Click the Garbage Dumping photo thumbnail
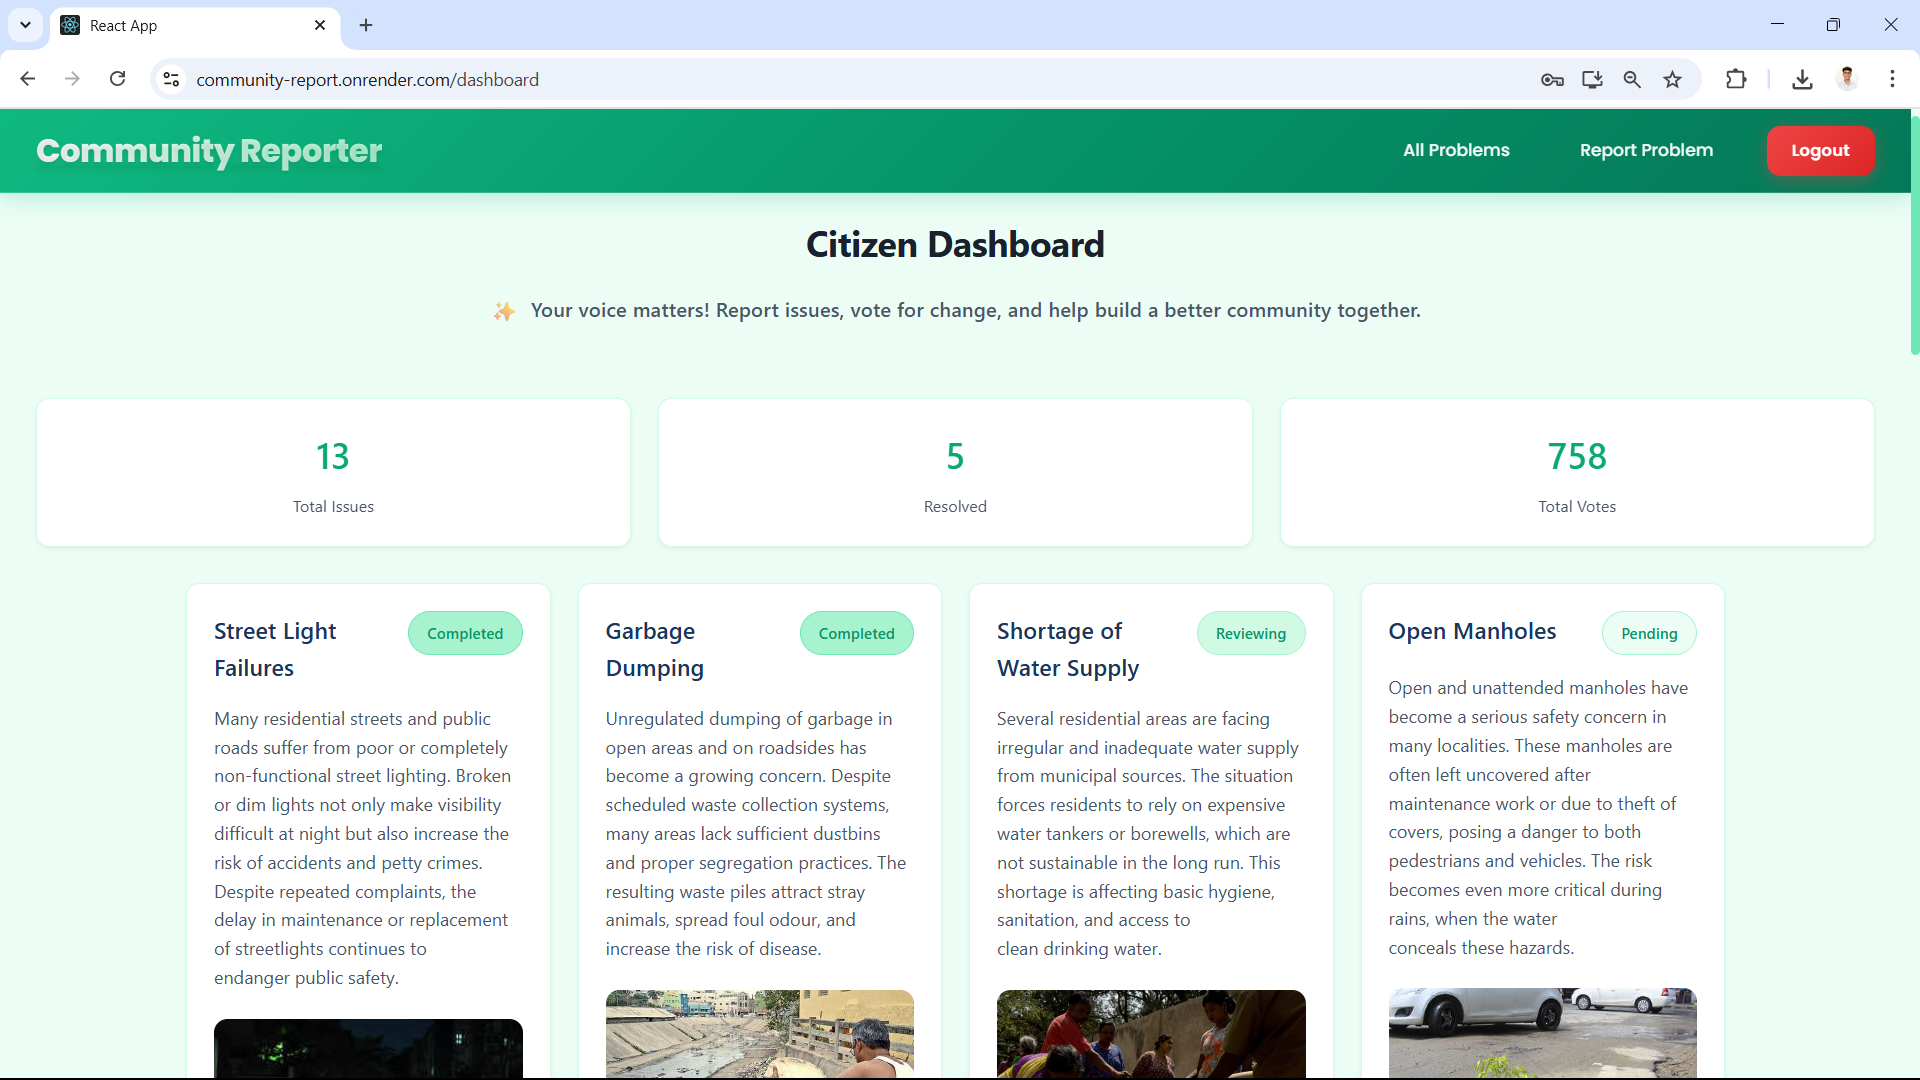 (759, 1033)
